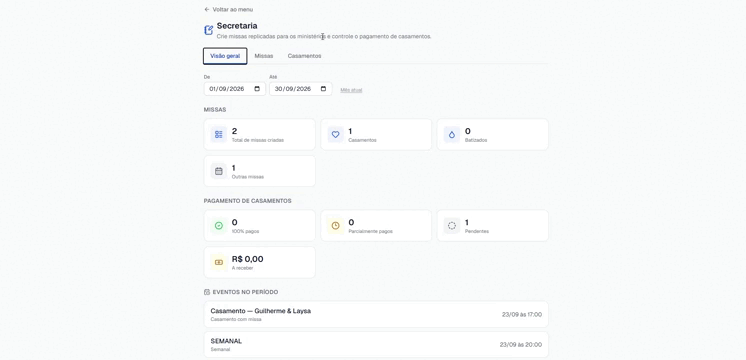Image resolution: width=746 pixels, height=360 pixels.
Task: Click the Casamento com missa subtitle
Action: coord(236,320)
